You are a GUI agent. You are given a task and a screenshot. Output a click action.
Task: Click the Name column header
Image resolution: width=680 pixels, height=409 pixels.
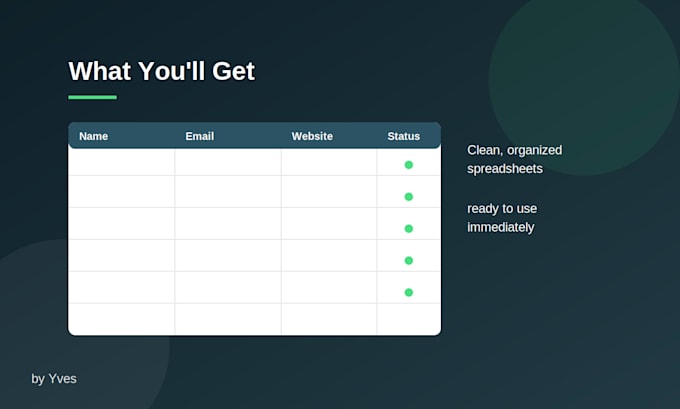click(x=93, y=136)
